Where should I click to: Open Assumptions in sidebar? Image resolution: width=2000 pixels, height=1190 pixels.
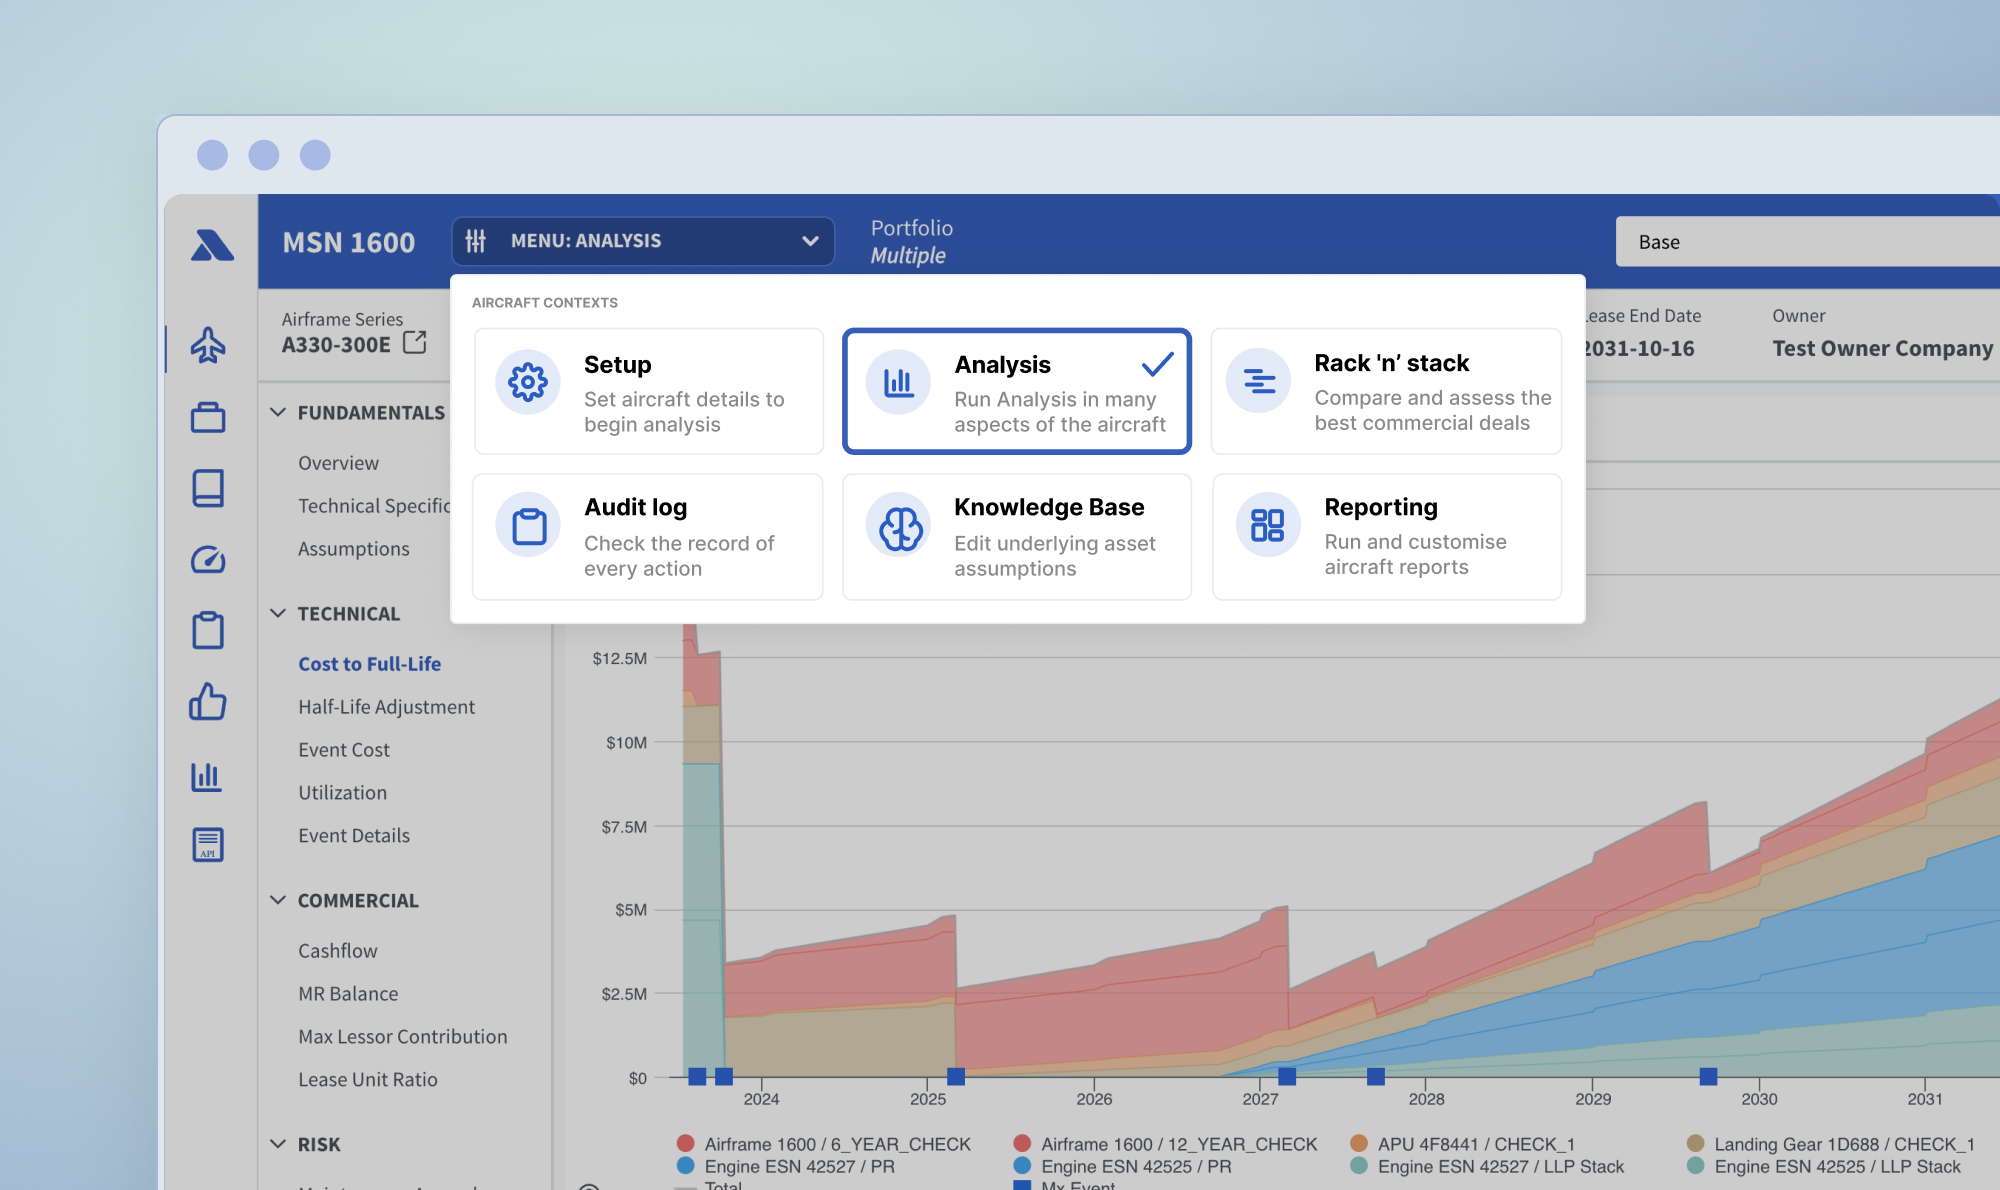coord(354,549)
